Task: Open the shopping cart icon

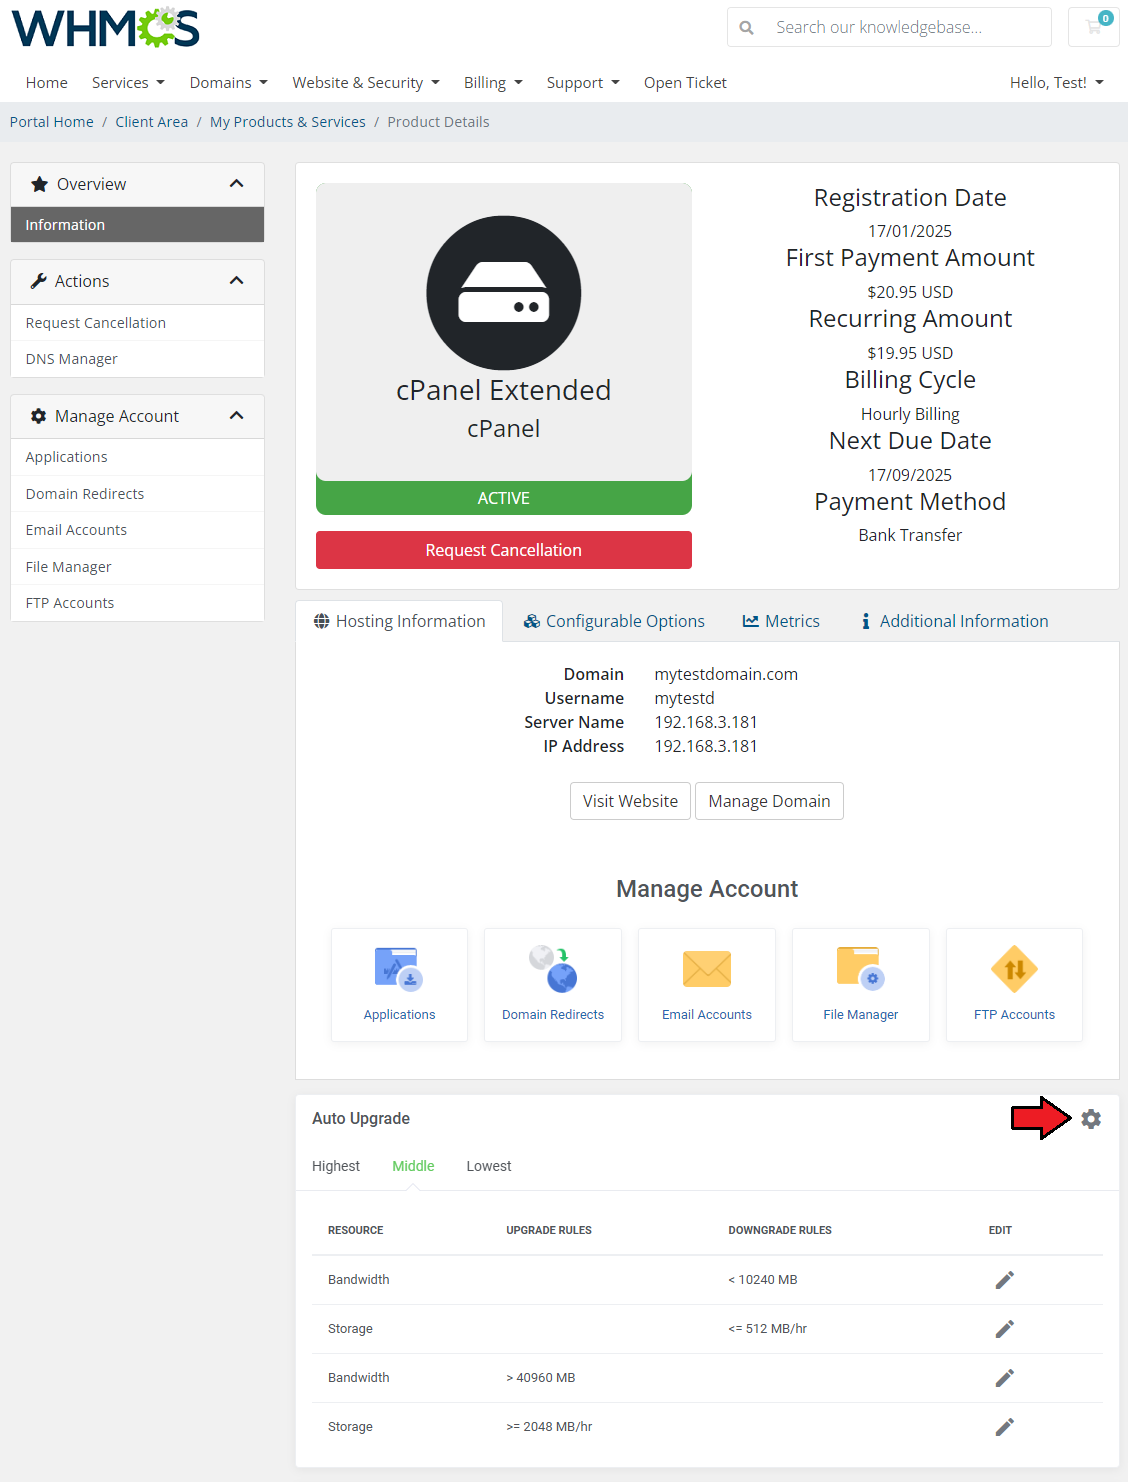Action: (1094, 27)
